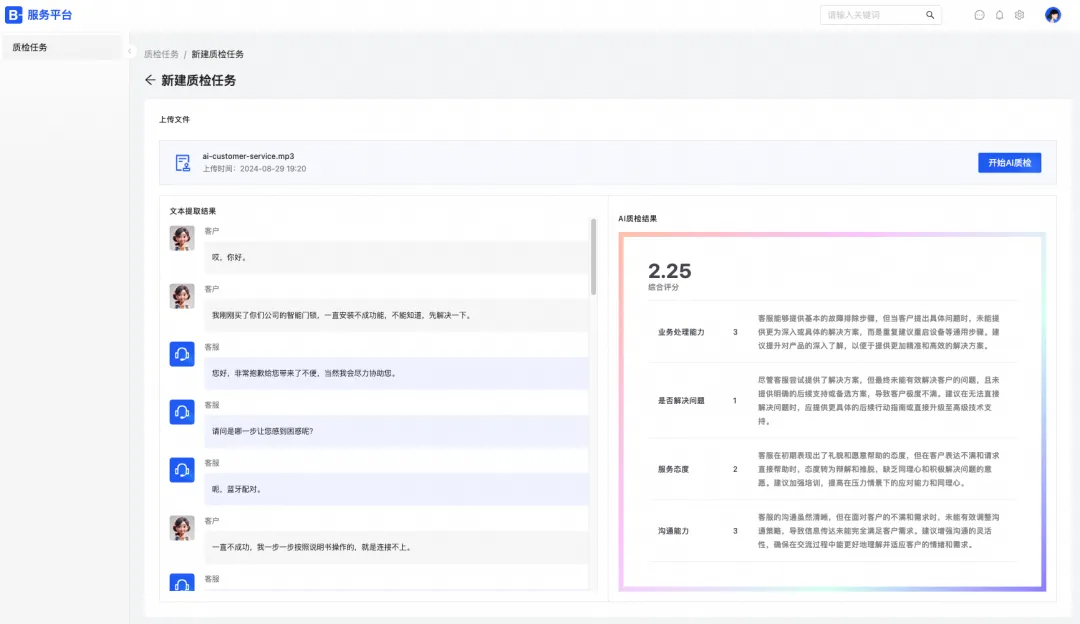Click the back arrow beside 新建质检任务

pos(150,80)
